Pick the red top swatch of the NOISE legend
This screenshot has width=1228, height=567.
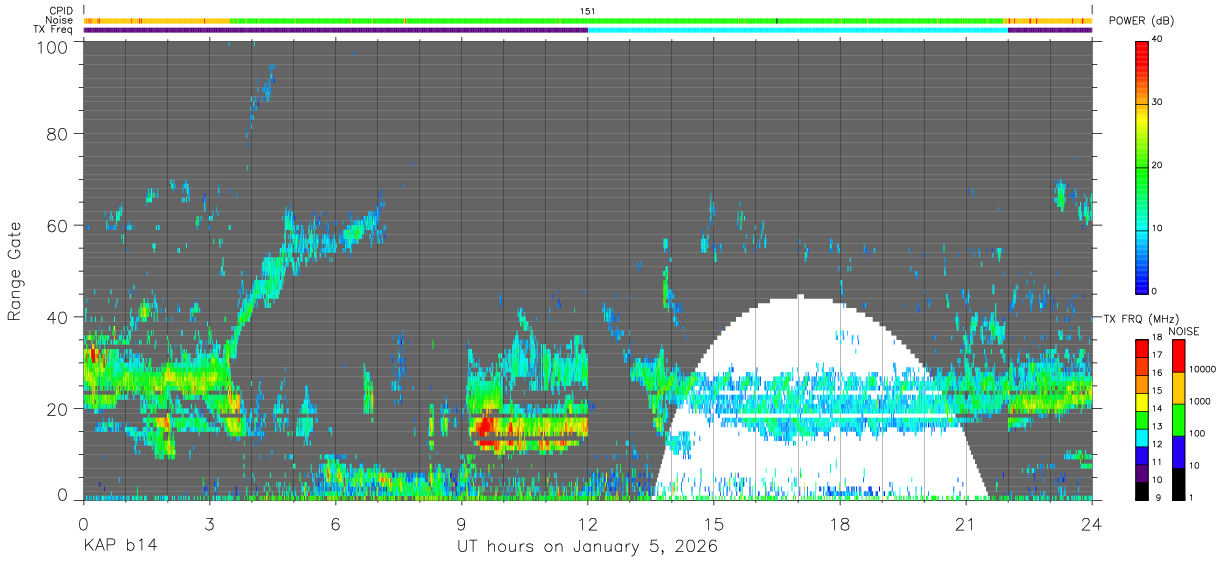pyautogui.click(x=1178, y=356)
